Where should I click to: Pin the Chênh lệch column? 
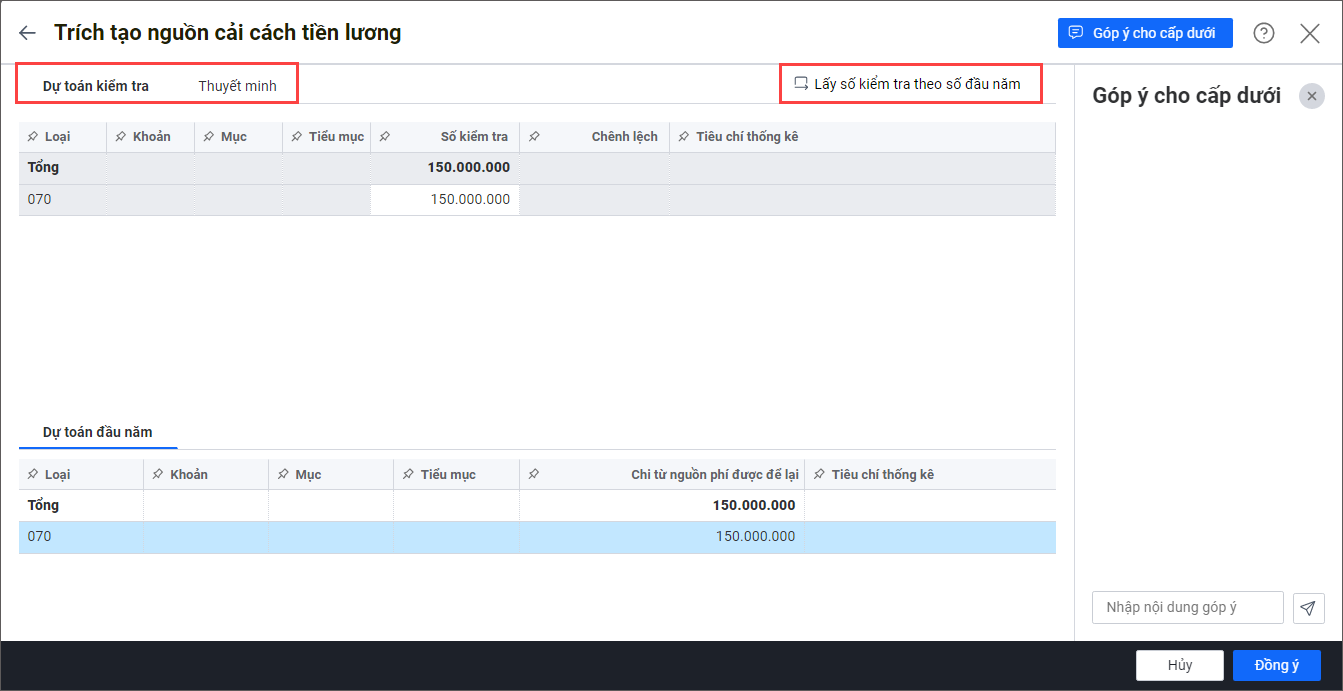534,137
